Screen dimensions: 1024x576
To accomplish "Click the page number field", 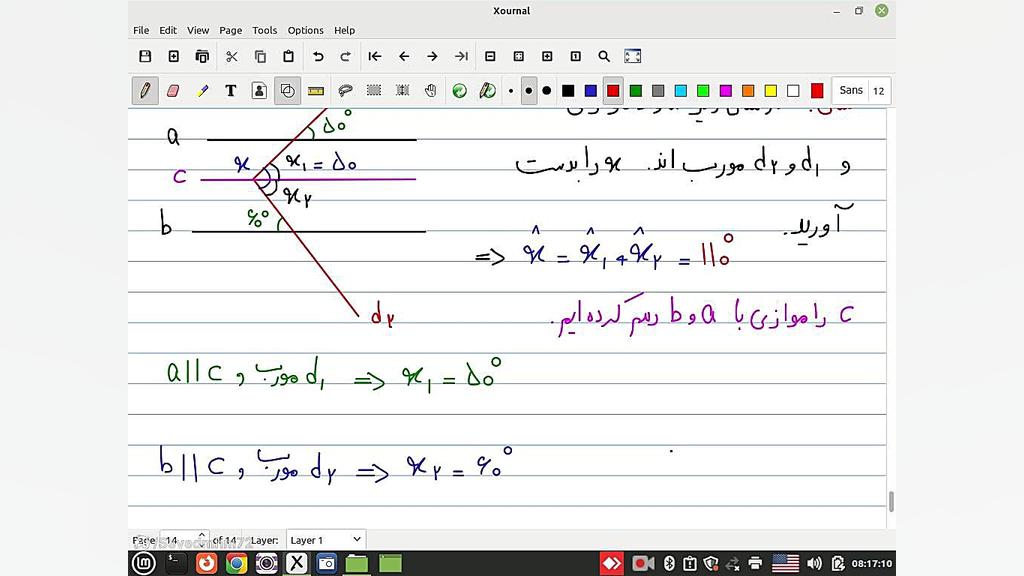I will tap(178, 540).
